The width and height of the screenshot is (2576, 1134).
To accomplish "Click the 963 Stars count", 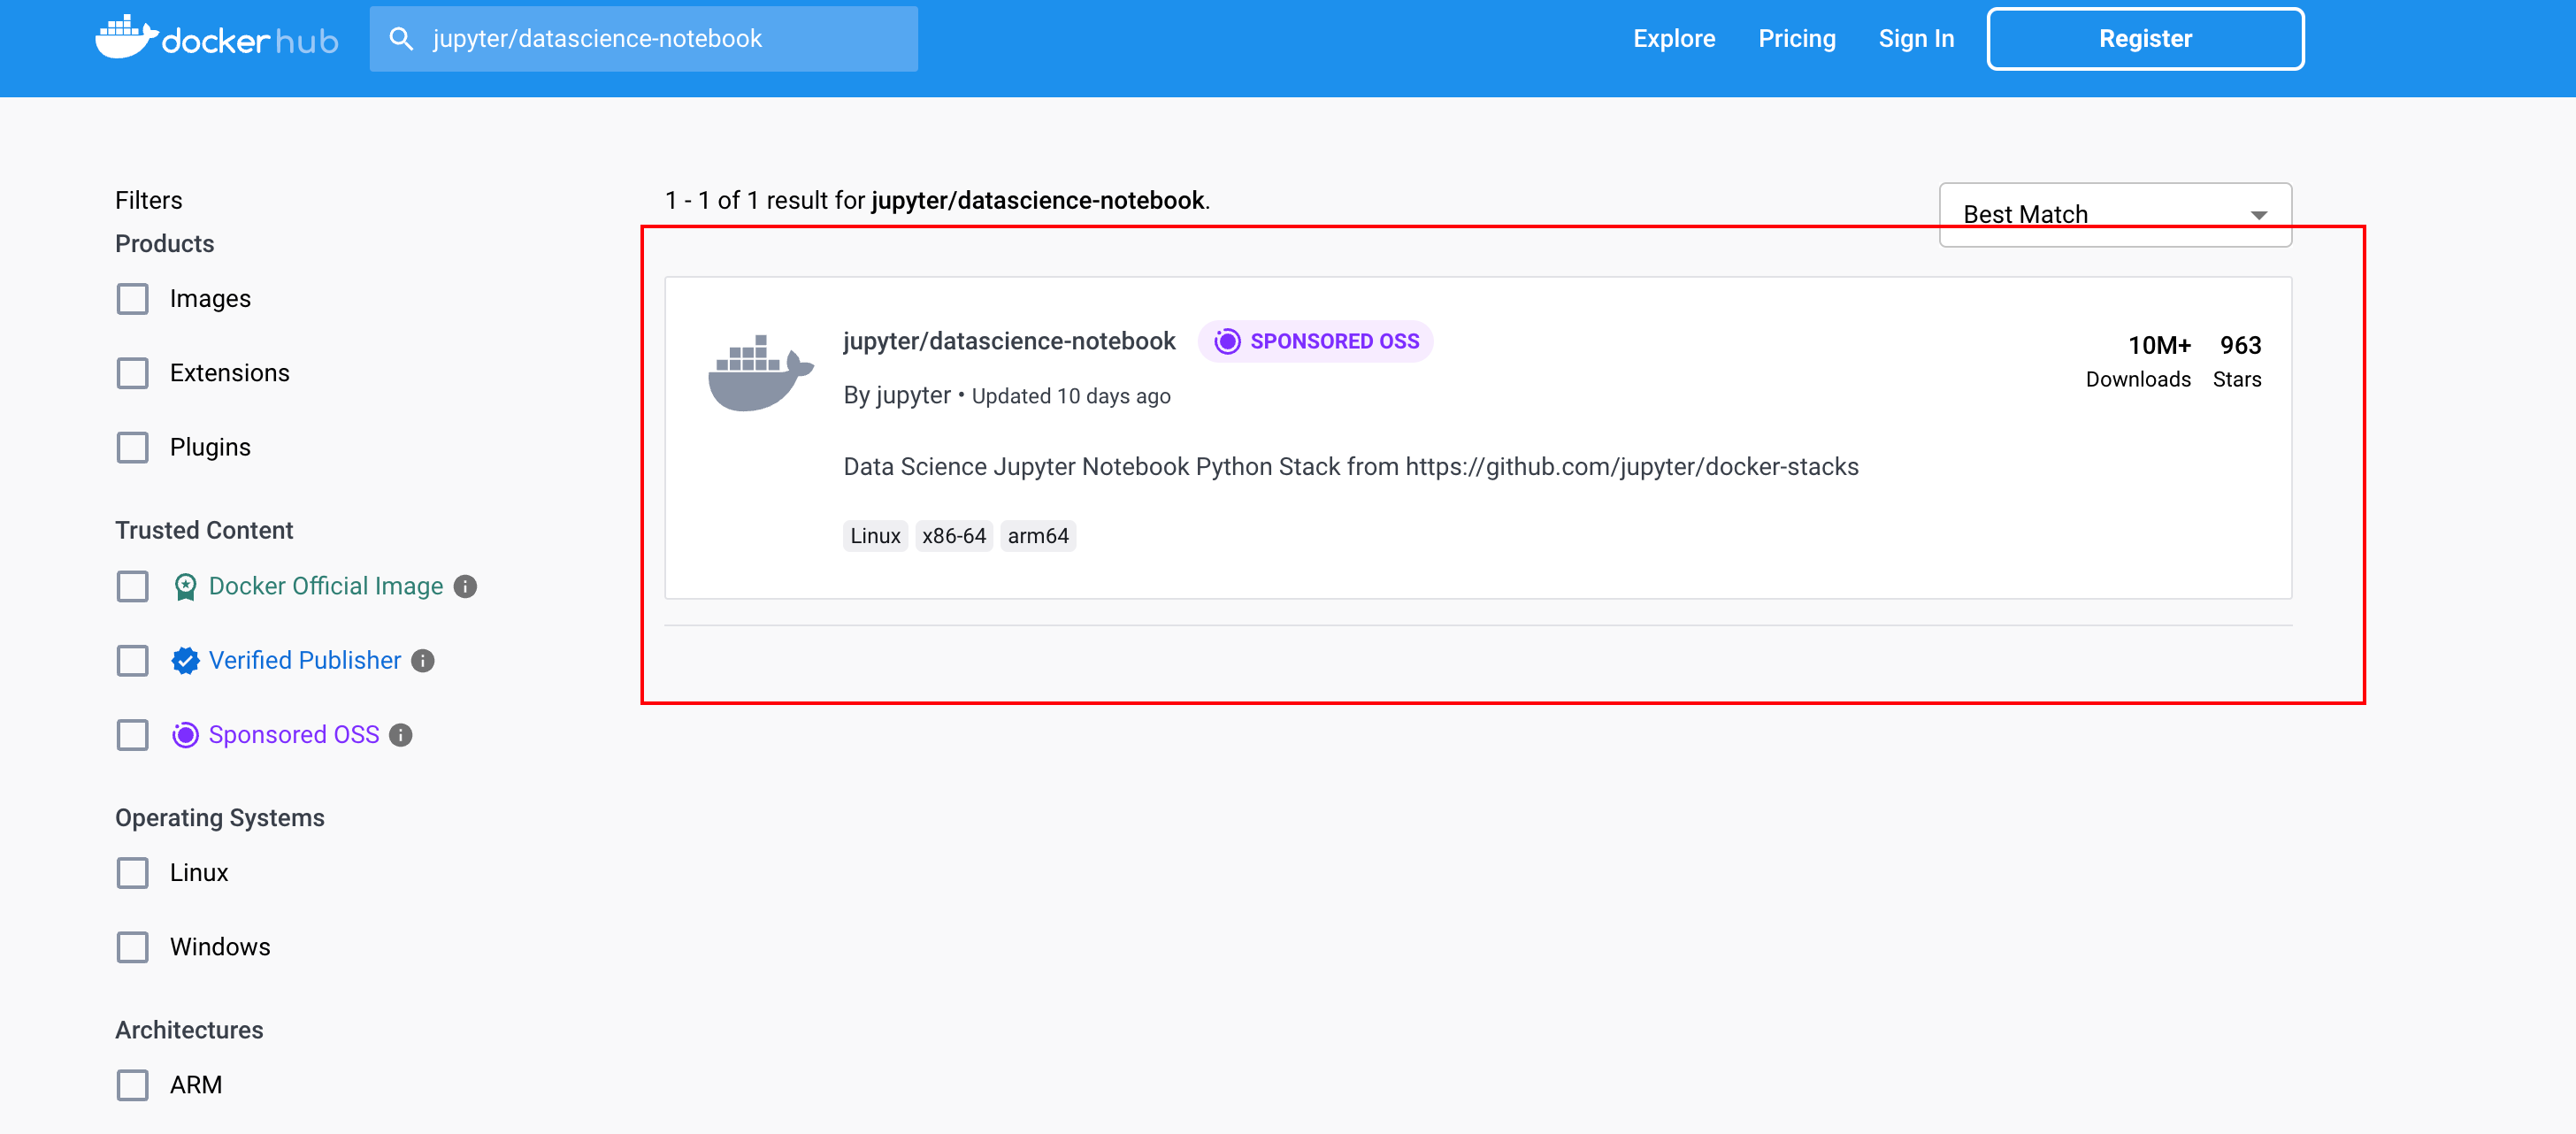I will [2237, 362].
